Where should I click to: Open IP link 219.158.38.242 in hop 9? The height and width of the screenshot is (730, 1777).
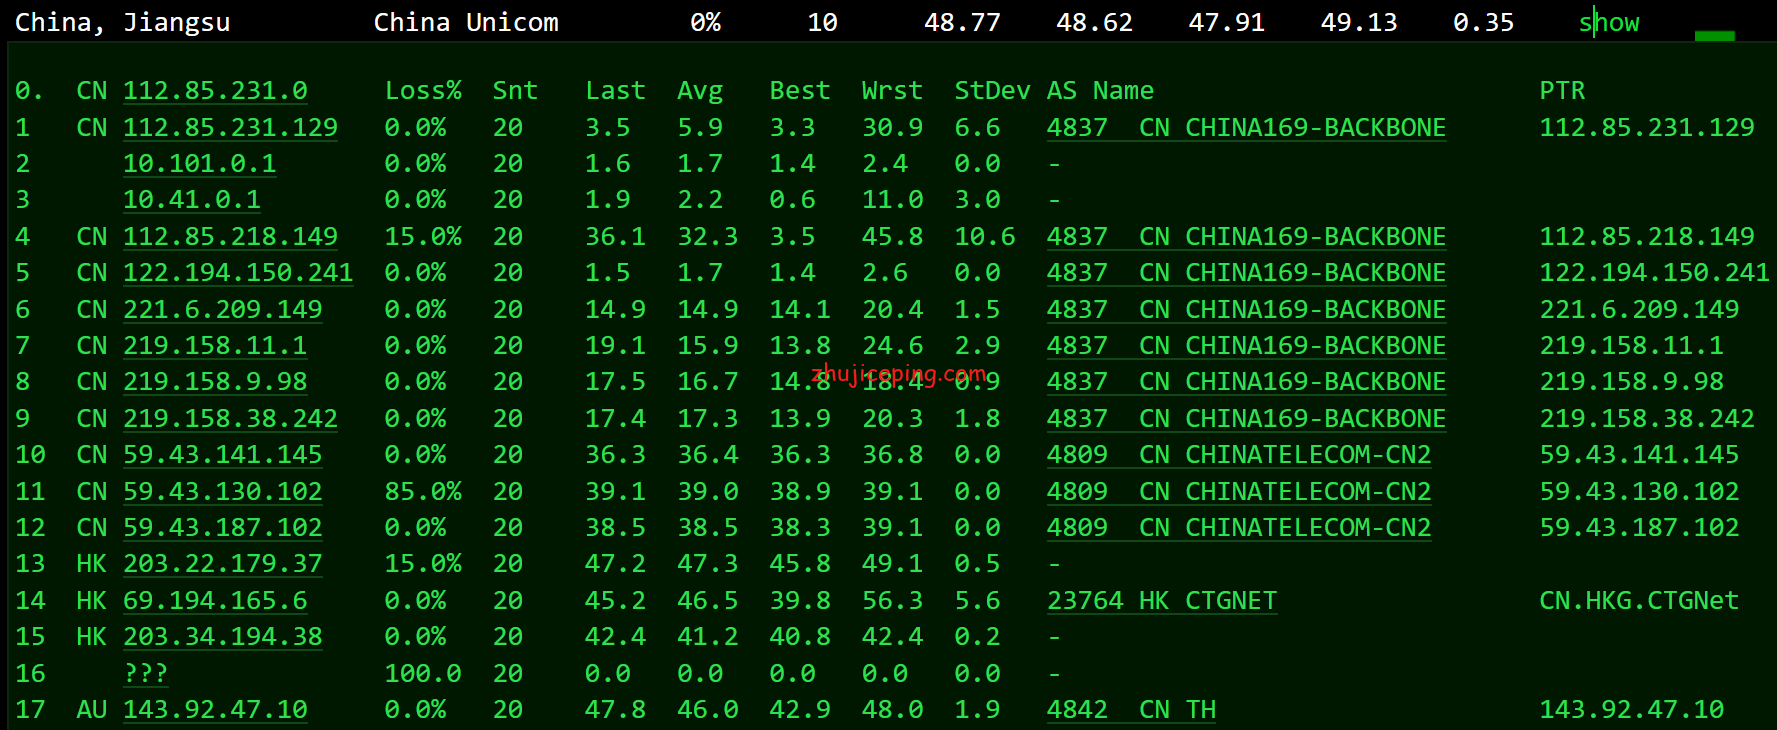(230, 419)
